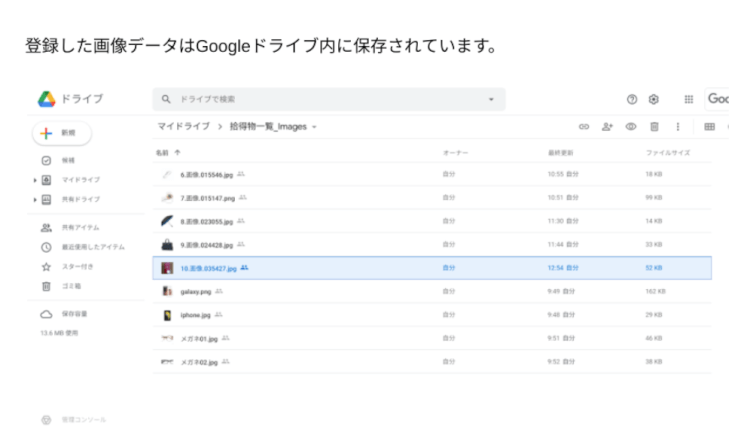The image size is (750, 438).
Task: Select file 6.画像.015546.jpg
Action: click(432, 175)
